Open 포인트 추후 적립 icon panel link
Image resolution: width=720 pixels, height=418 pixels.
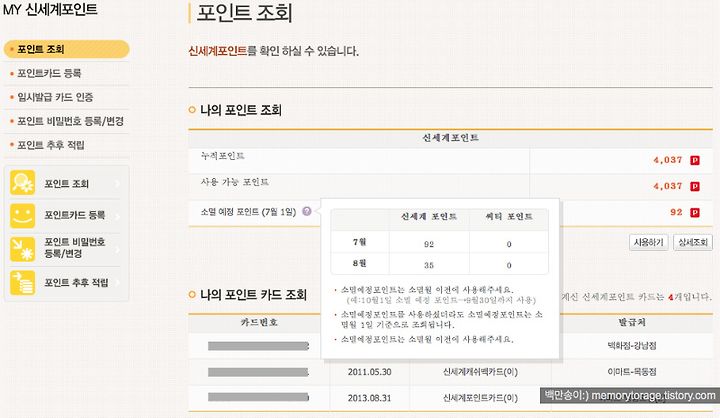pos(76,282)
